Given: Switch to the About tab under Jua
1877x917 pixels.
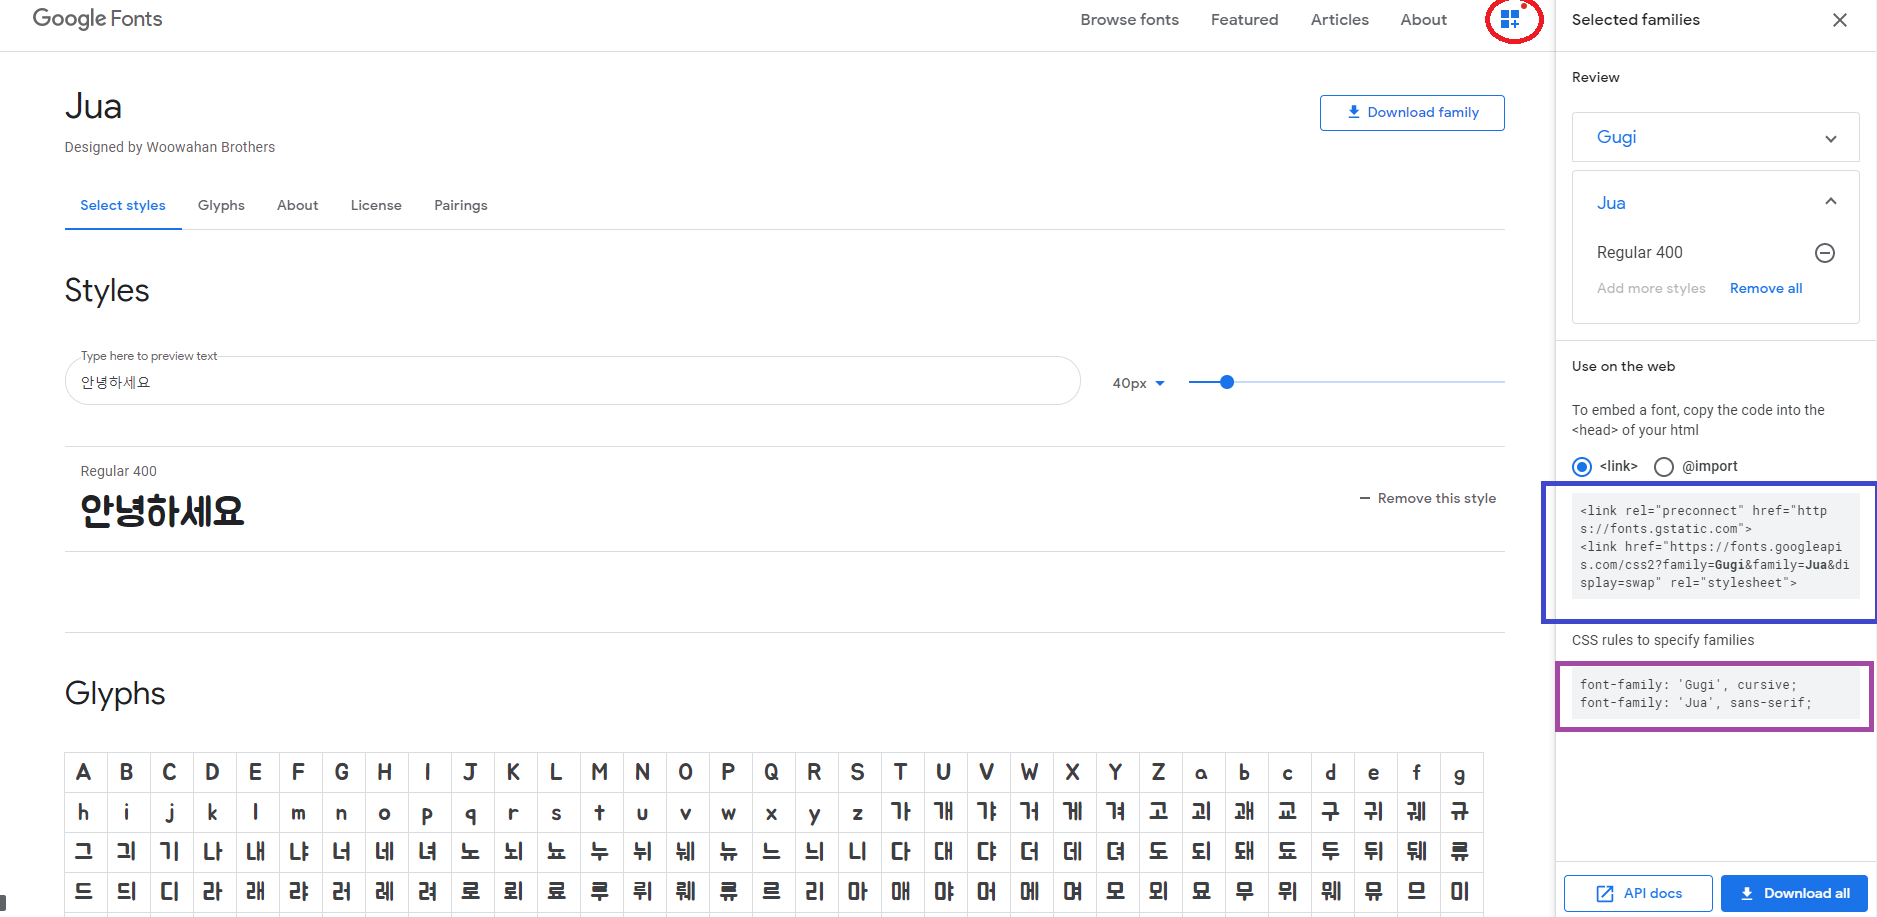Looking at the screenshot, I should click(297, 205).
